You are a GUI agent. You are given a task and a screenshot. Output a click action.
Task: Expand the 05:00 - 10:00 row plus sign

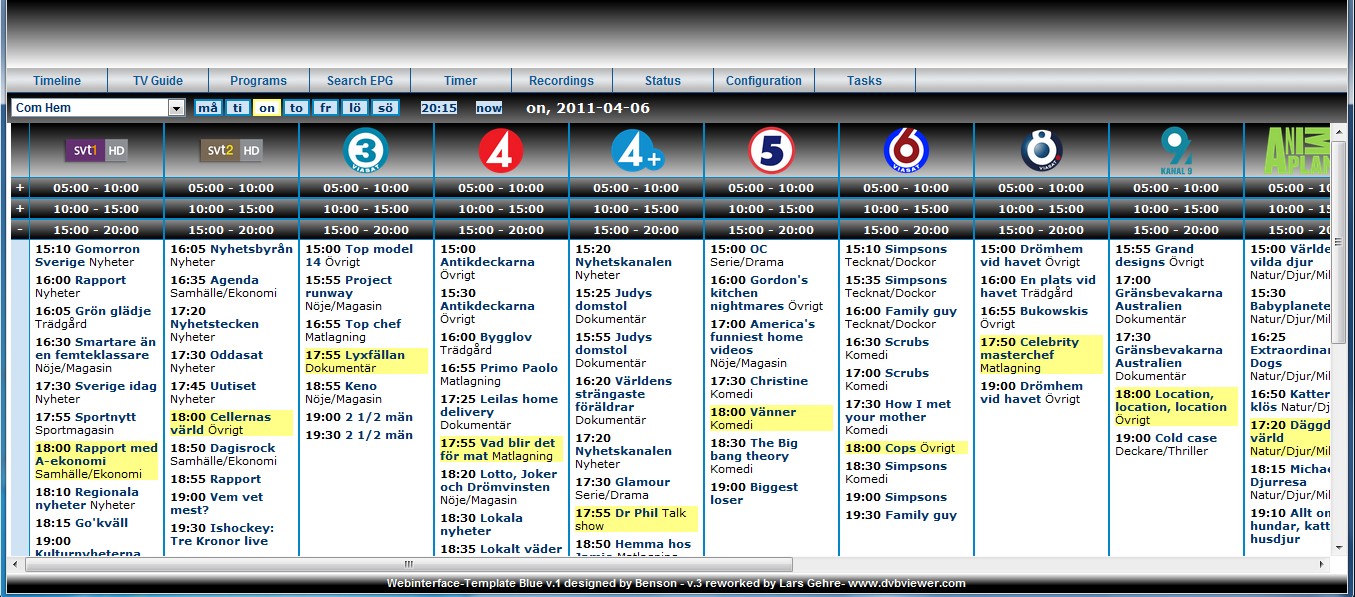coord(19,188)
